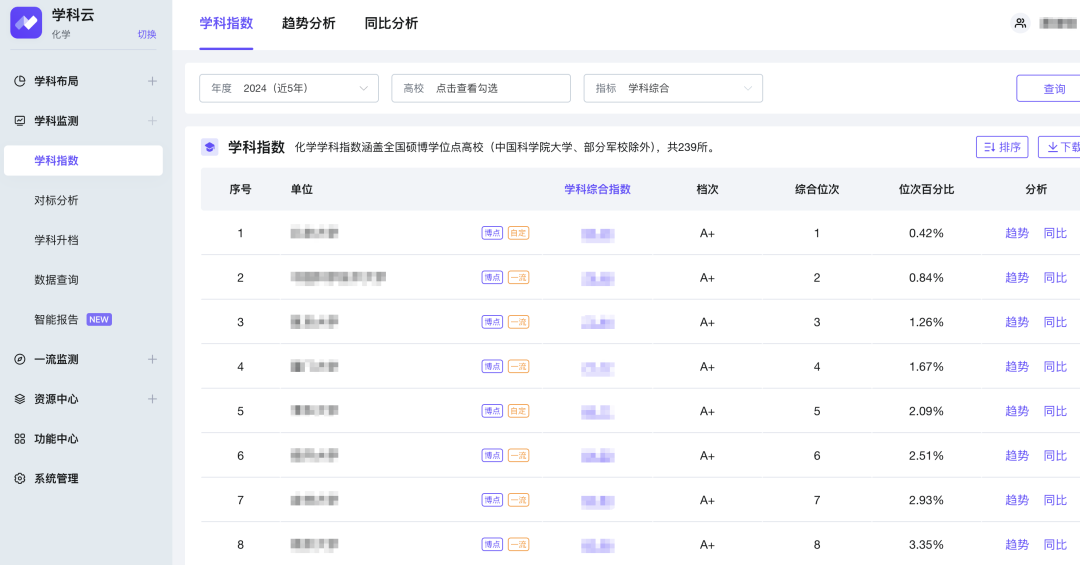Select 数据查询 in the sidebar
Screen dimensions: 1080x565
[56, 280]
